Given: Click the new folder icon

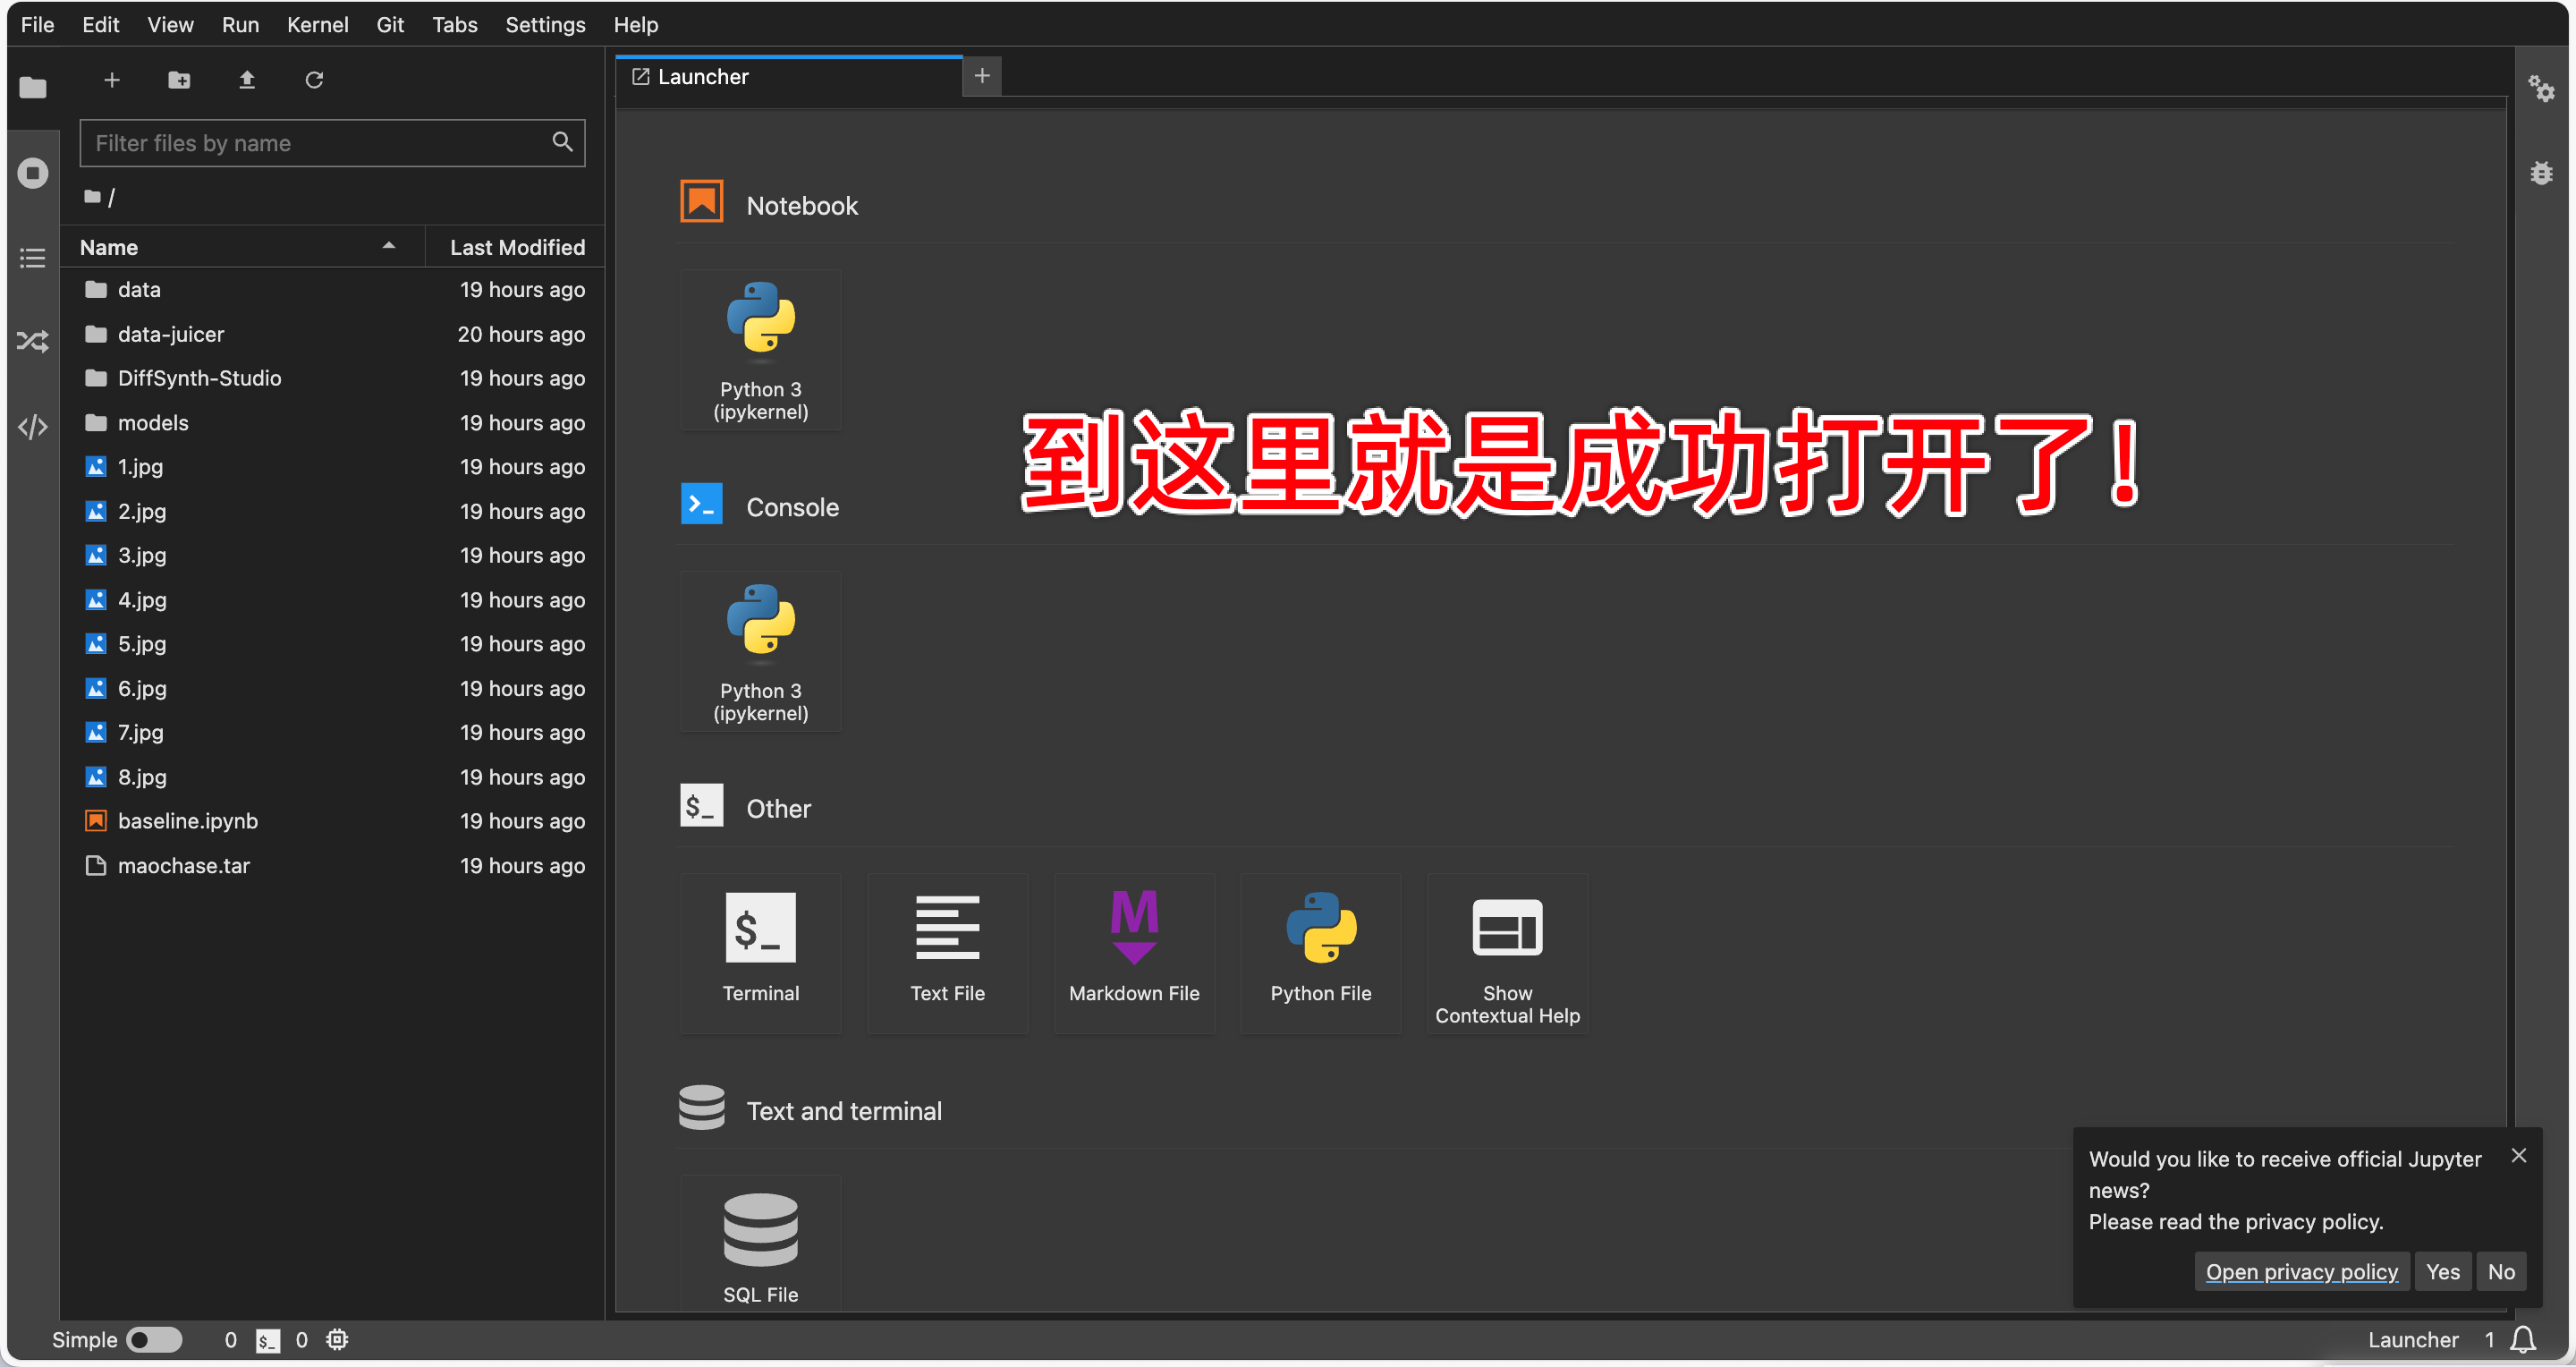Looking at the screenshot, I should pyautogui.click(x=179, y=80).
